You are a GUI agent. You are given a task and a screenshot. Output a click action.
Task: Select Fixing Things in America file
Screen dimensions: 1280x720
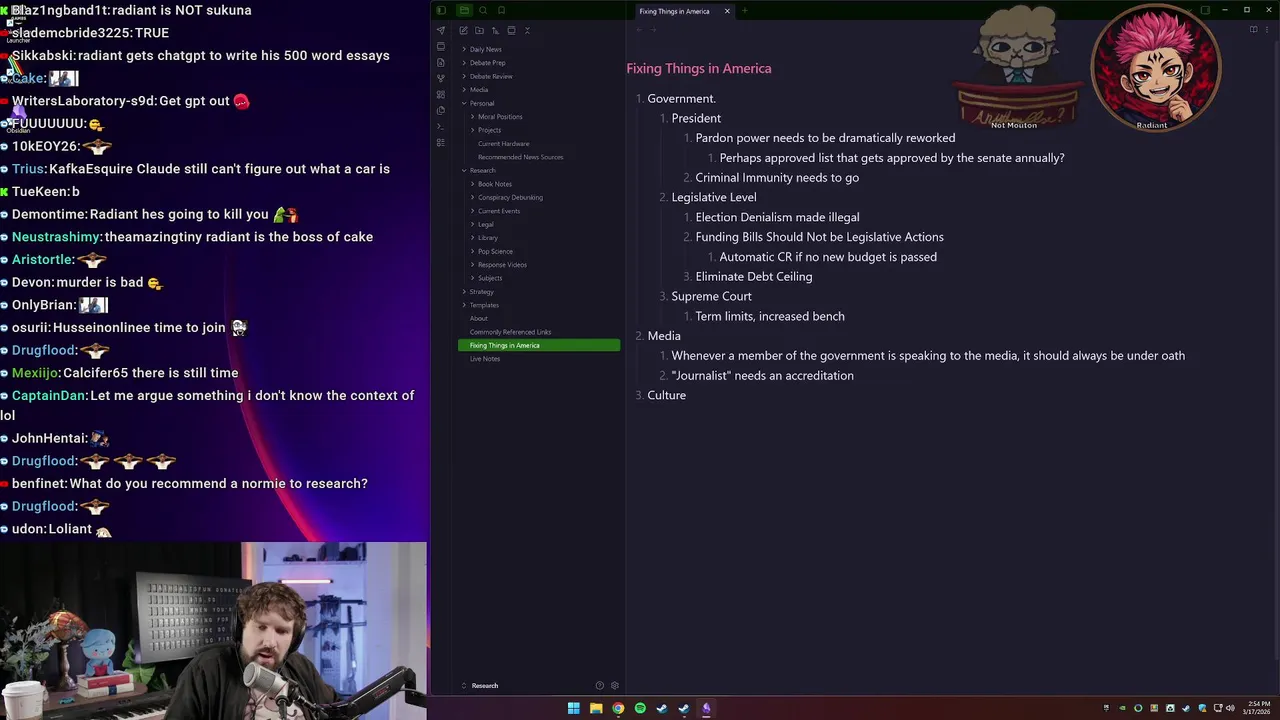click(539, 345)
